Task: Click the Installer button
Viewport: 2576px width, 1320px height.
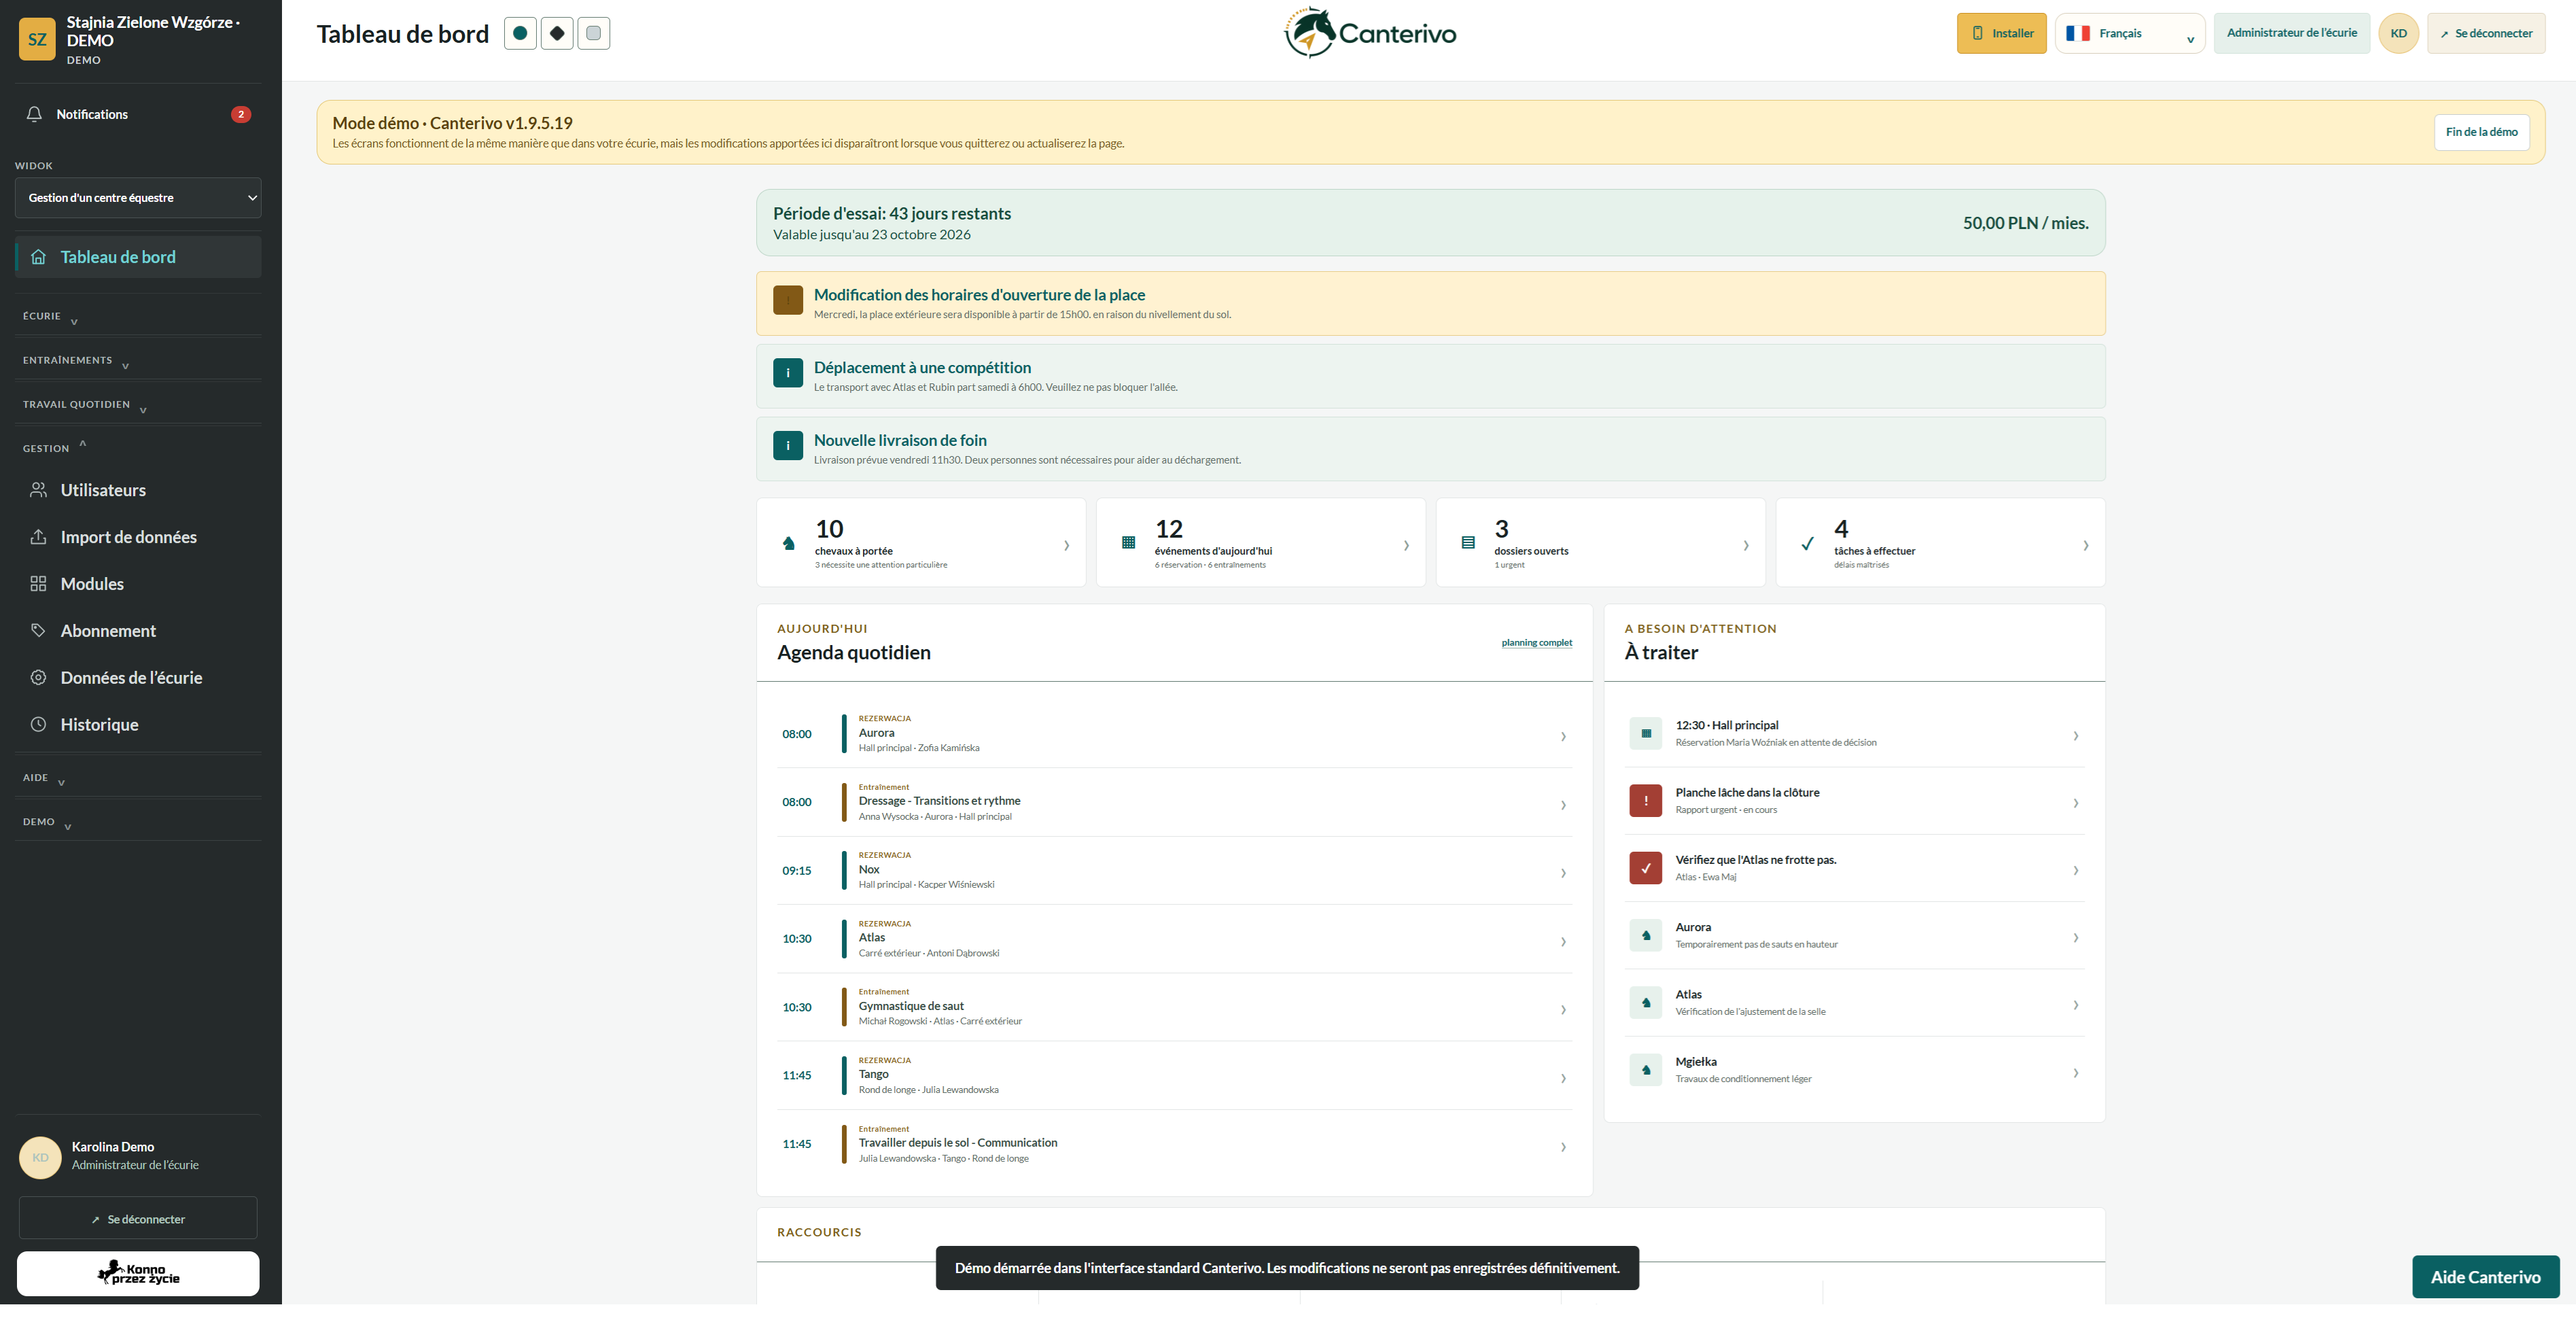Action: [x=2001, y=33]
